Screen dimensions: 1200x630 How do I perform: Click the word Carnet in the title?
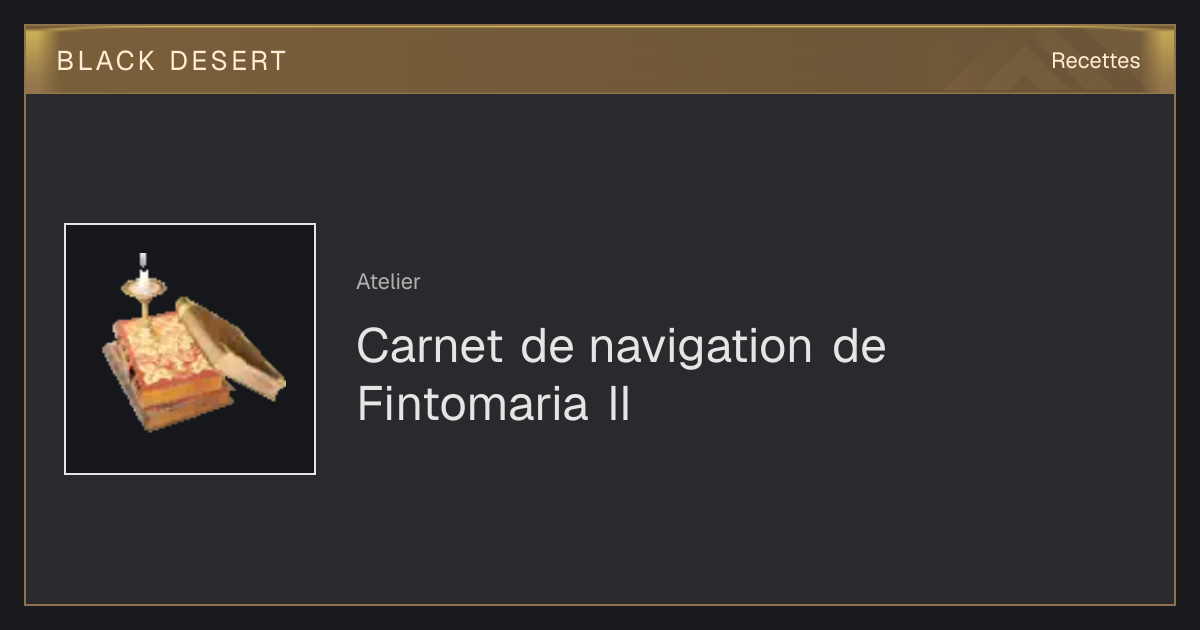pos(432,347)
